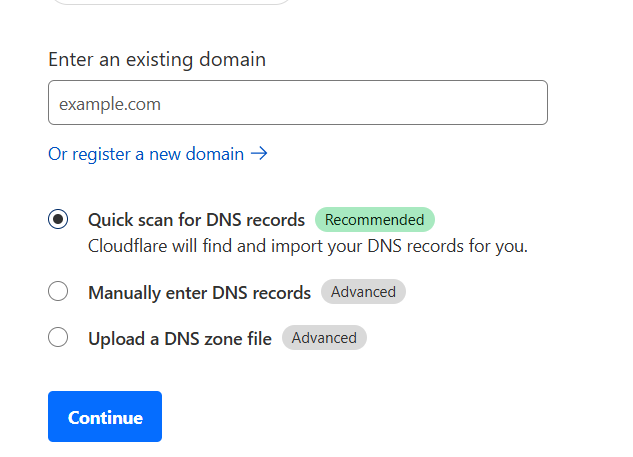The image size is (633, 457).
Task: Click the 'DNS zone file' words in third option
Action: tap(218, 339)
